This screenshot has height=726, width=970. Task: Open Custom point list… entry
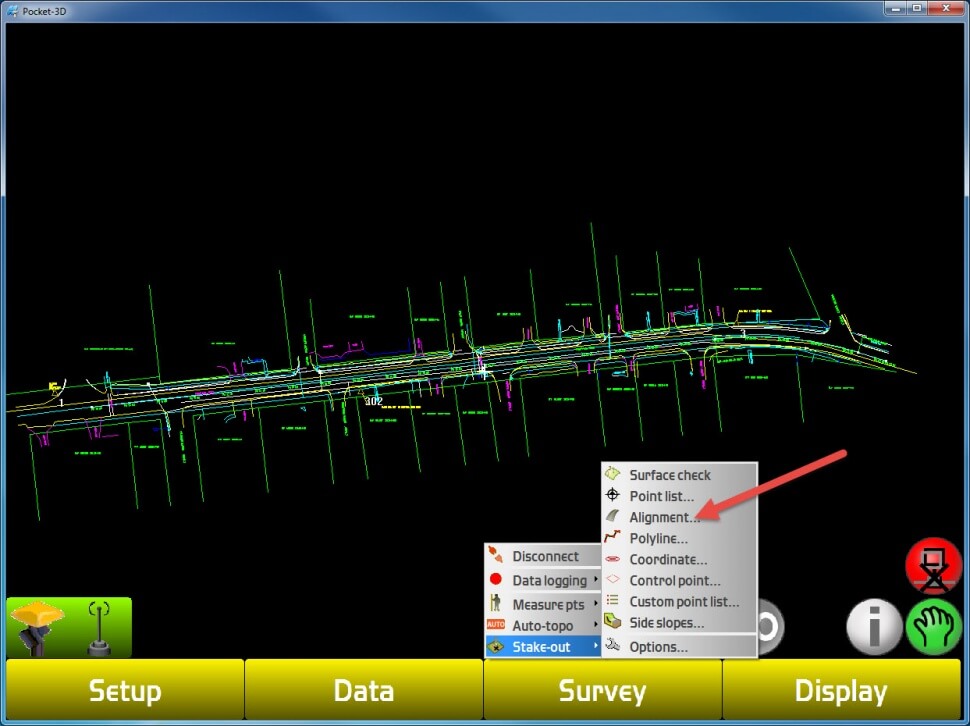tap(684, 602)
